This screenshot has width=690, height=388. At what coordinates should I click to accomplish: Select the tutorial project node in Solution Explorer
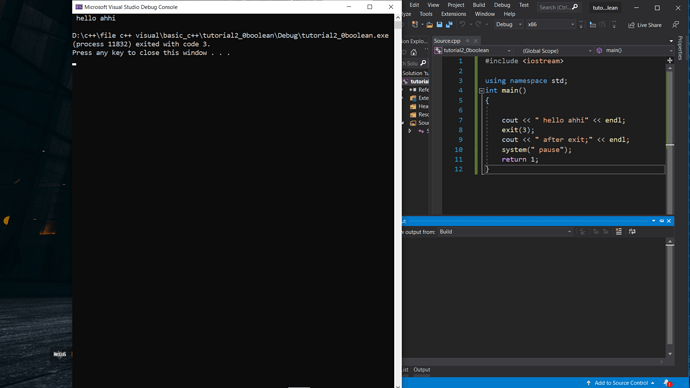[x=419, y=81]
